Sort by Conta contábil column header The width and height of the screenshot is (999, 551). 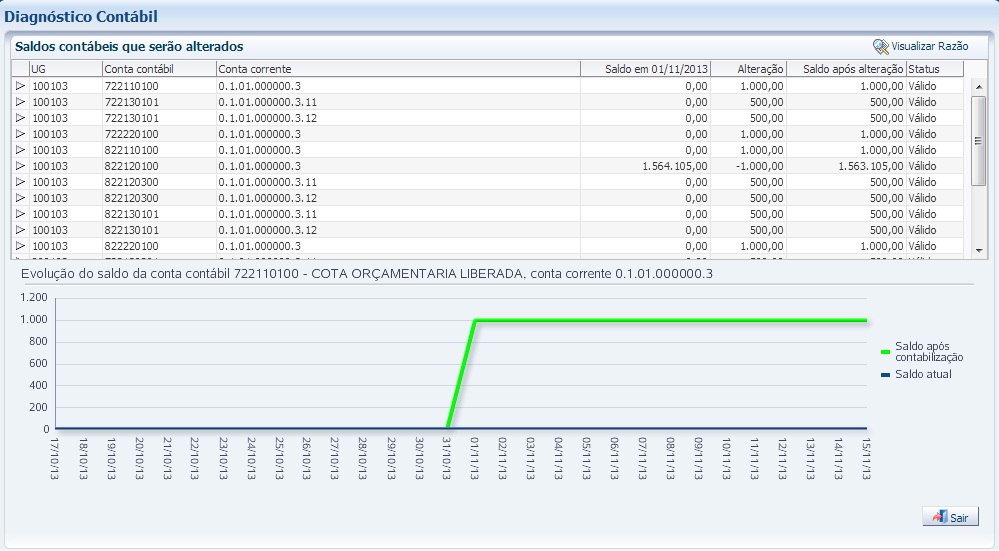coord(159,69)
